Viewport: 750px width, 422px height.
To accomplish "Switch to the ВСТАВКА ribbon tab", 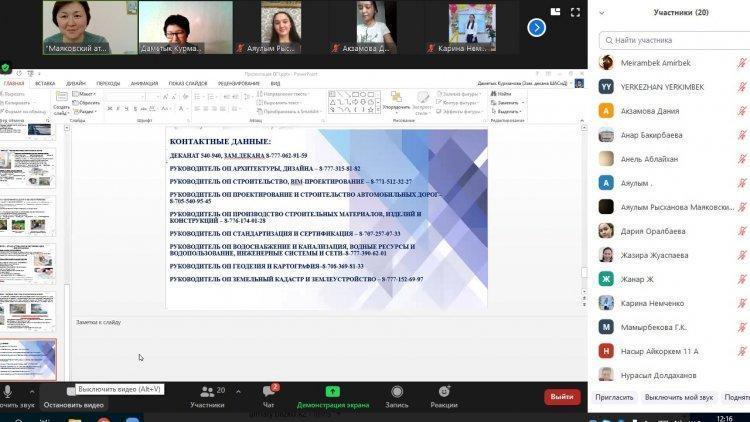I will tap(45, 84).
